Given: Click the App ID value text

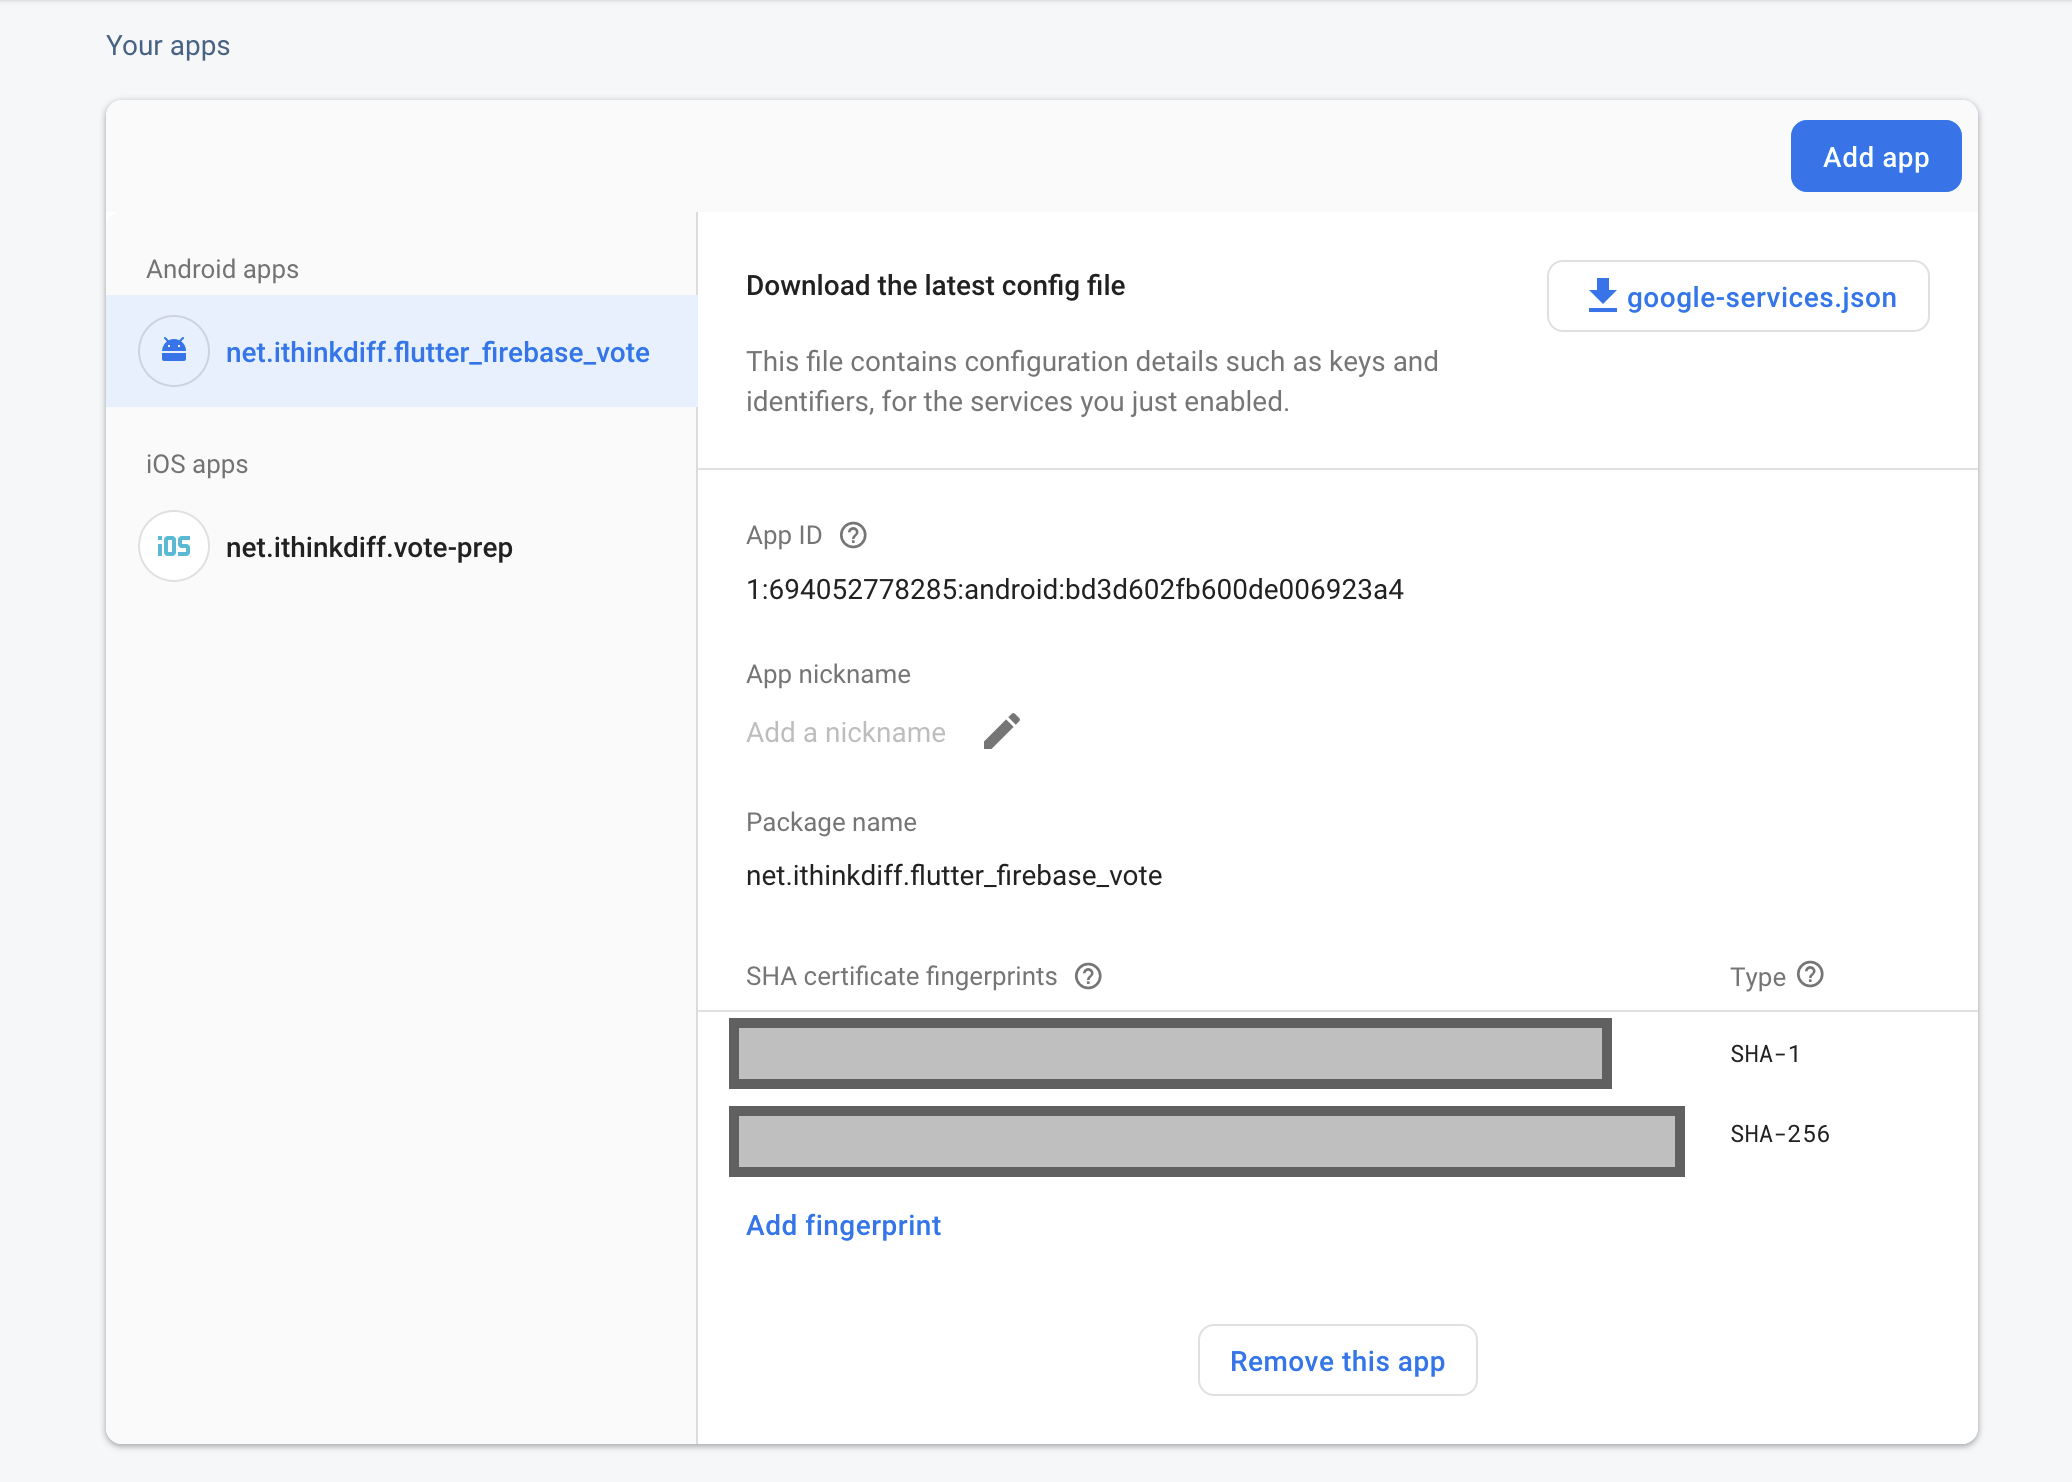Looking at the screenshot, I should click(1074, 590).
